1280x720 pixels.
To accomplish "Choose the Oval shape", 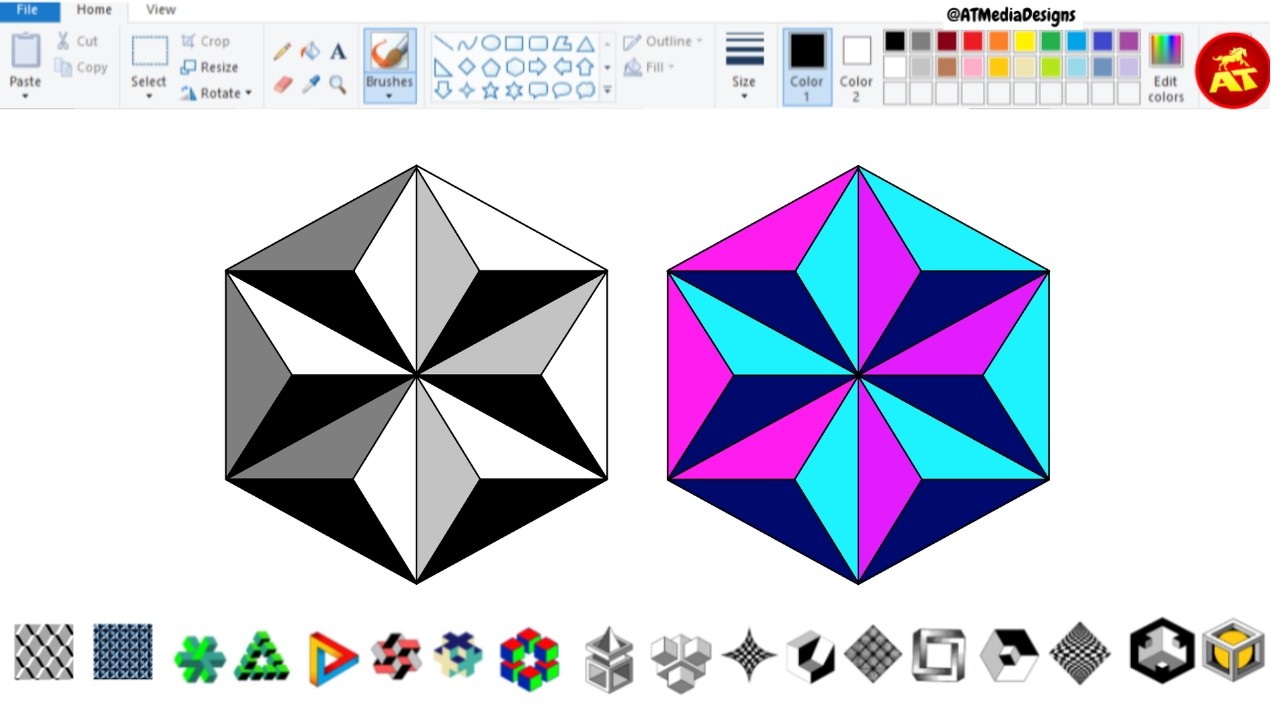I will 491,44.
